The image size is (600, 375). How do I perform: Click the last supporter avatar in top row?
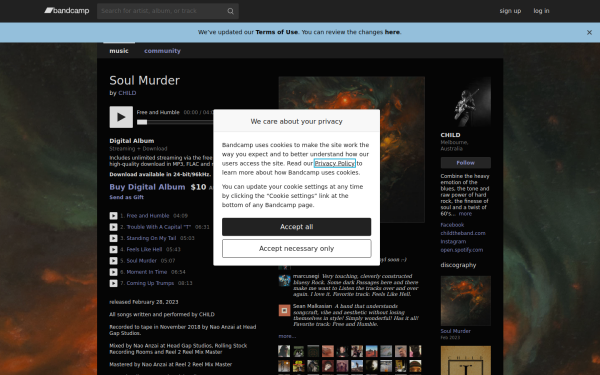[x=415, y=351]
